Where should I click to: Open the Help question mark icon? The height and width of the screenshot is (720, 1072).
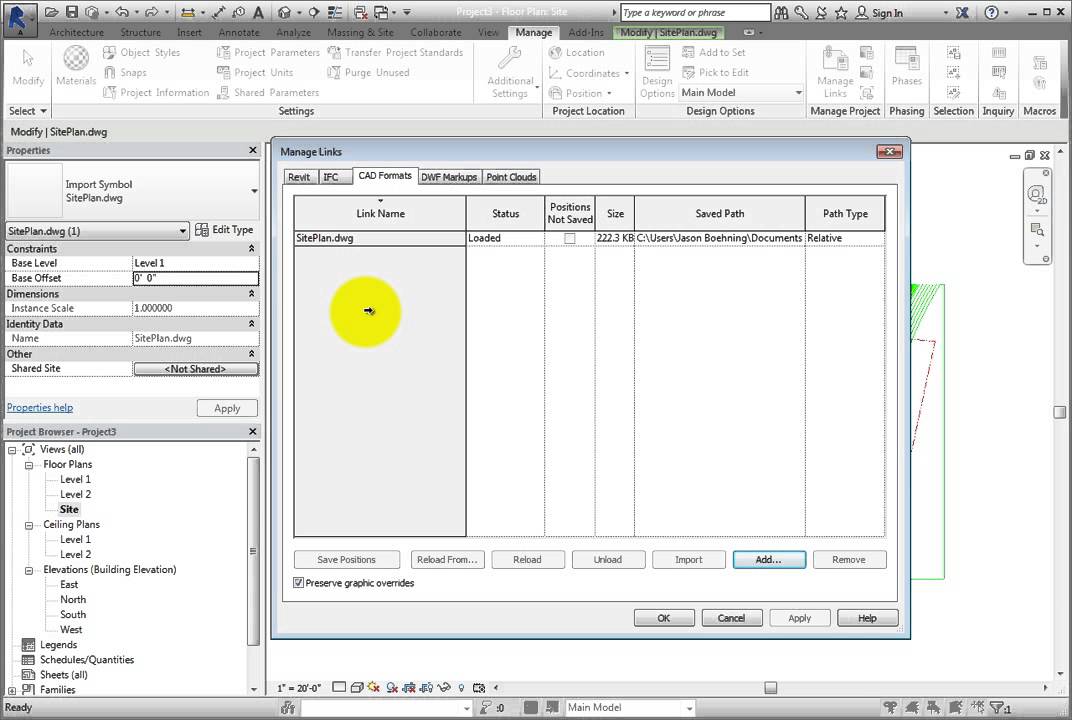991,12
